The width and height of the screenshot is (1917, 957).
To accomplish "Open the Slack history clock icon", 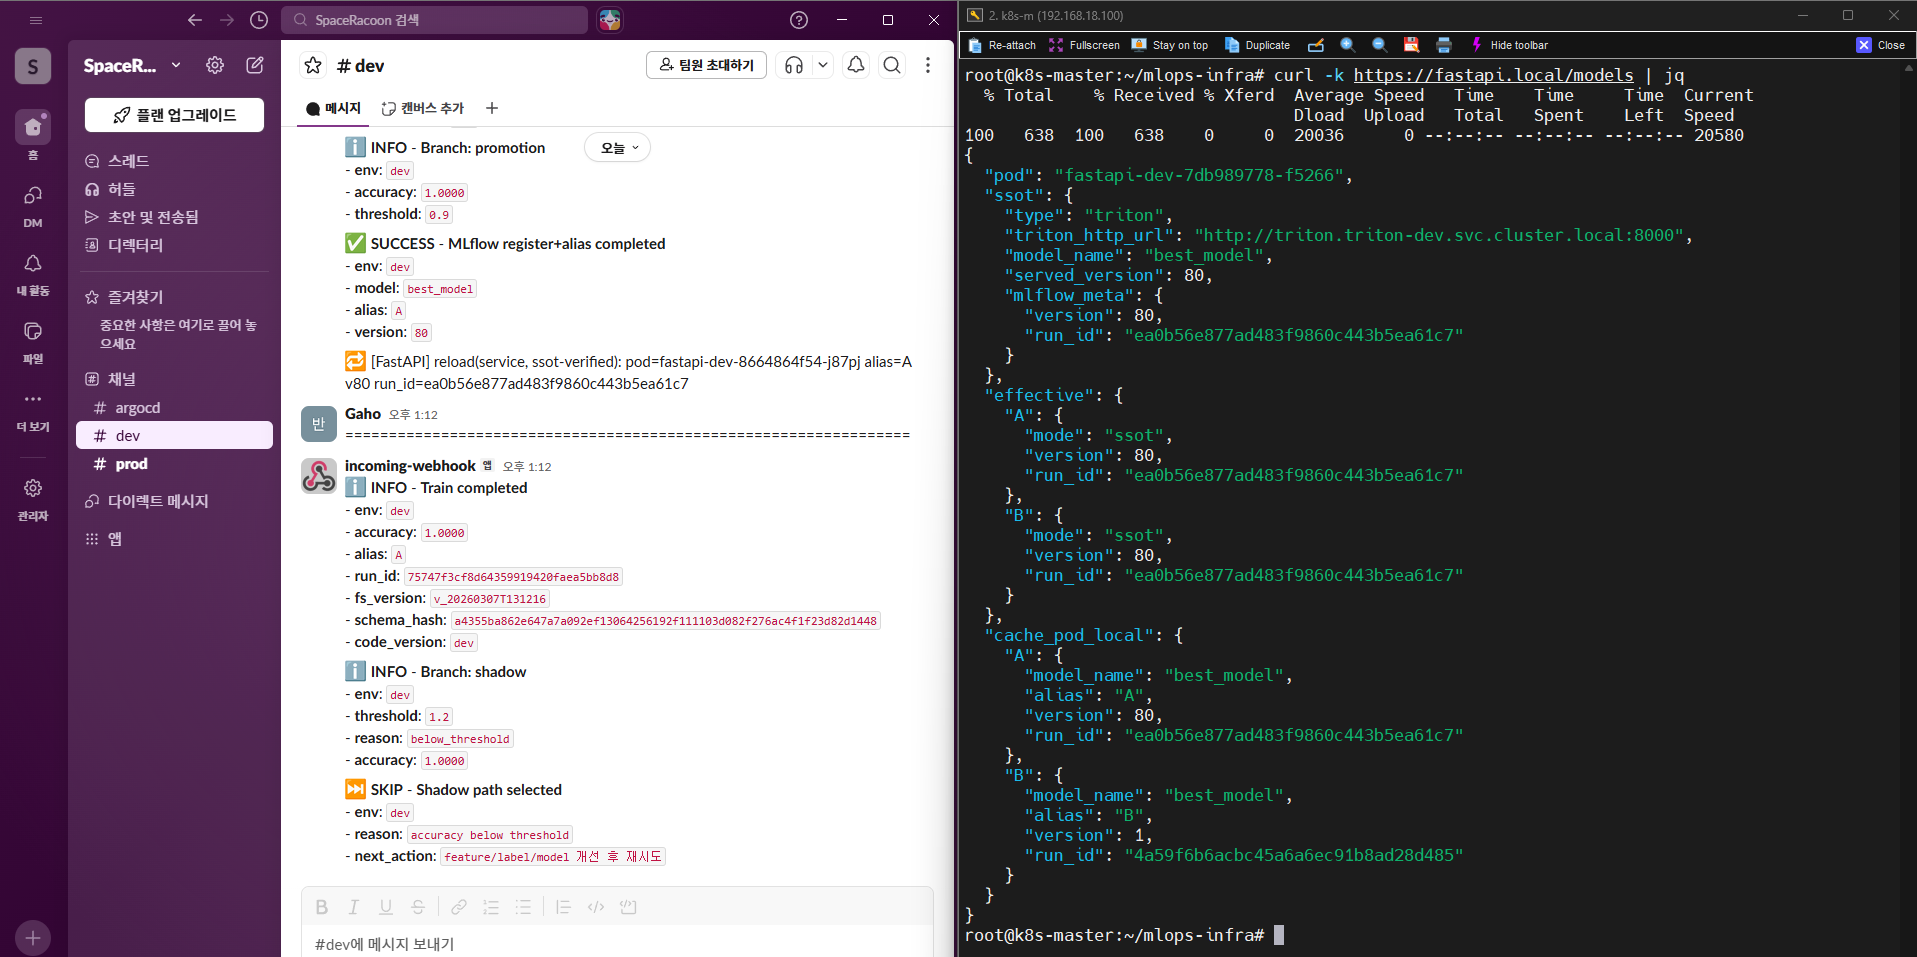I will (259, 20).
